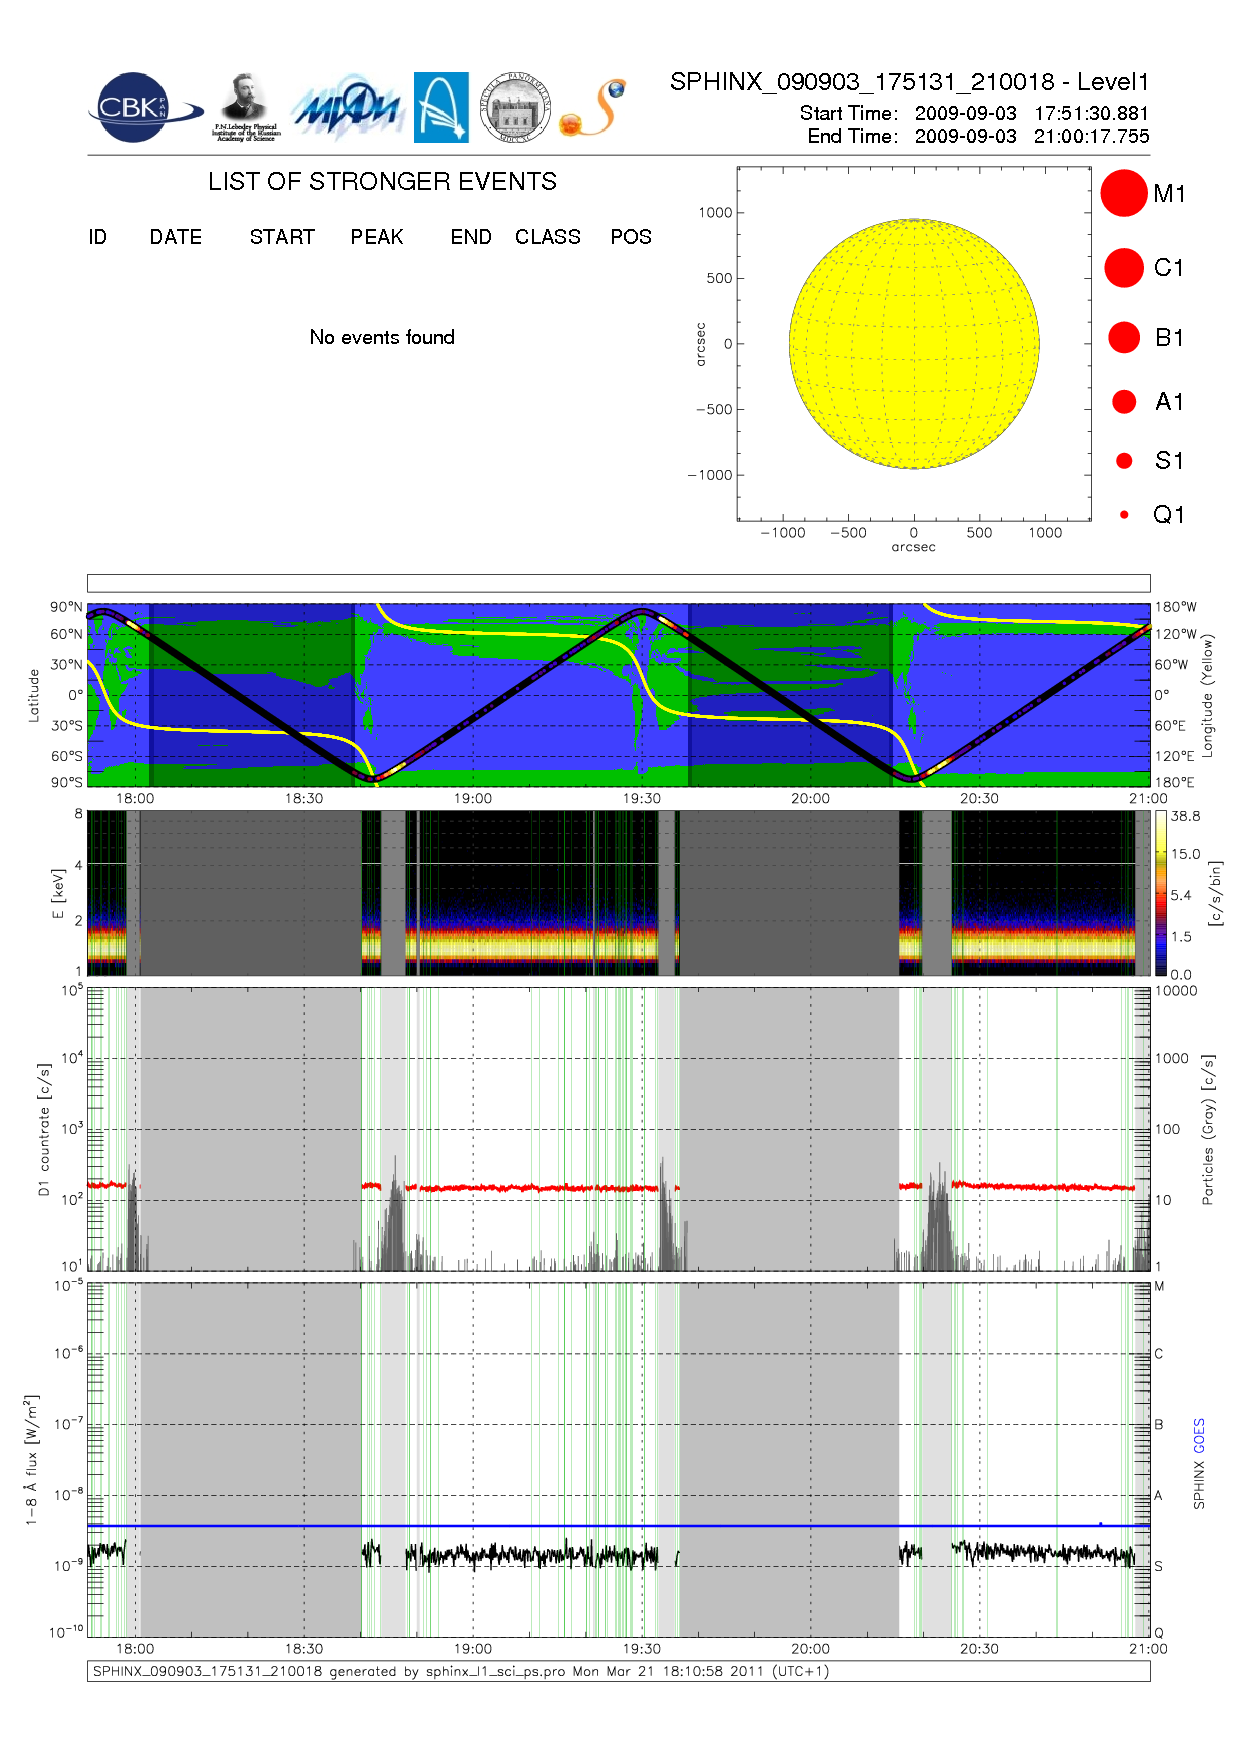Image resolution: width=1240 pixels, height=1754 pixels.
Task: Click the round observatory seal logo
Action: pos(515,108)
